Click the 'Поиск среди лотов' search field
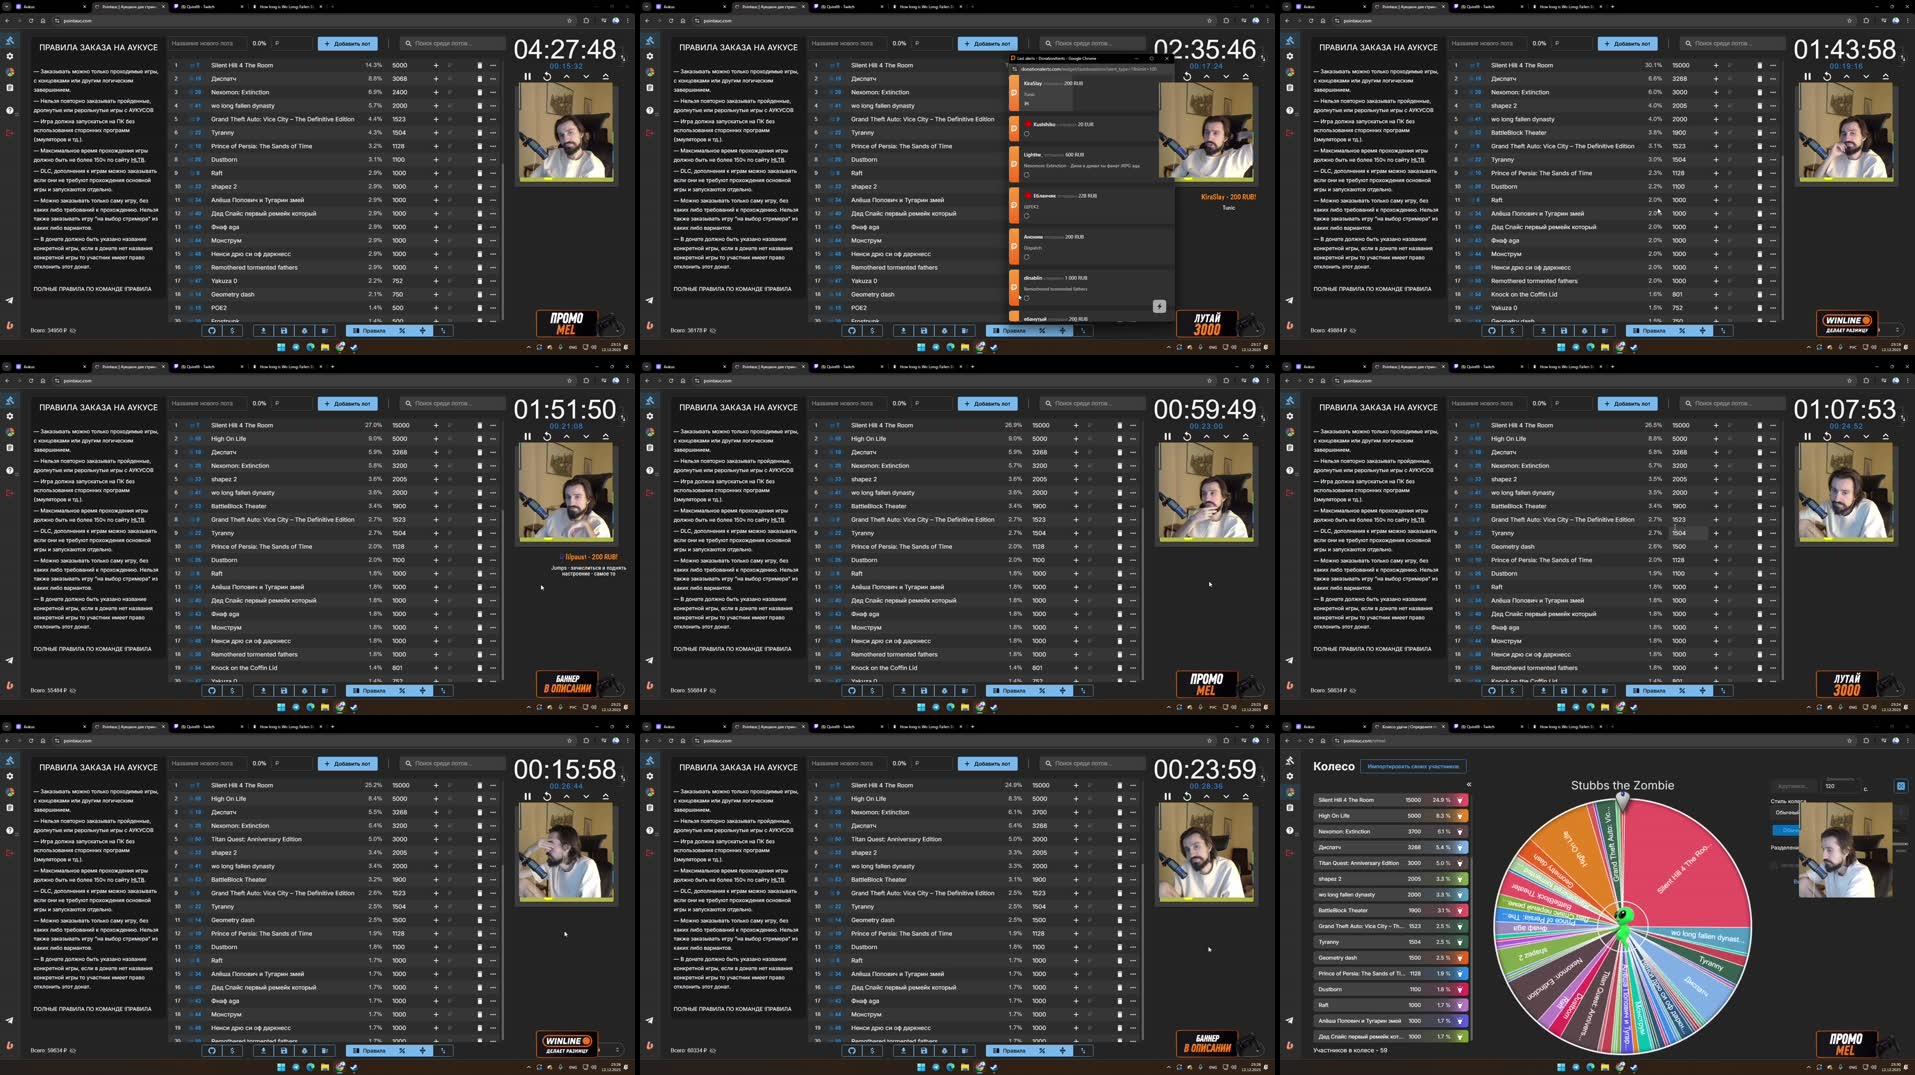Viewport: 1915px width, 1075px height. coord(450,43)
